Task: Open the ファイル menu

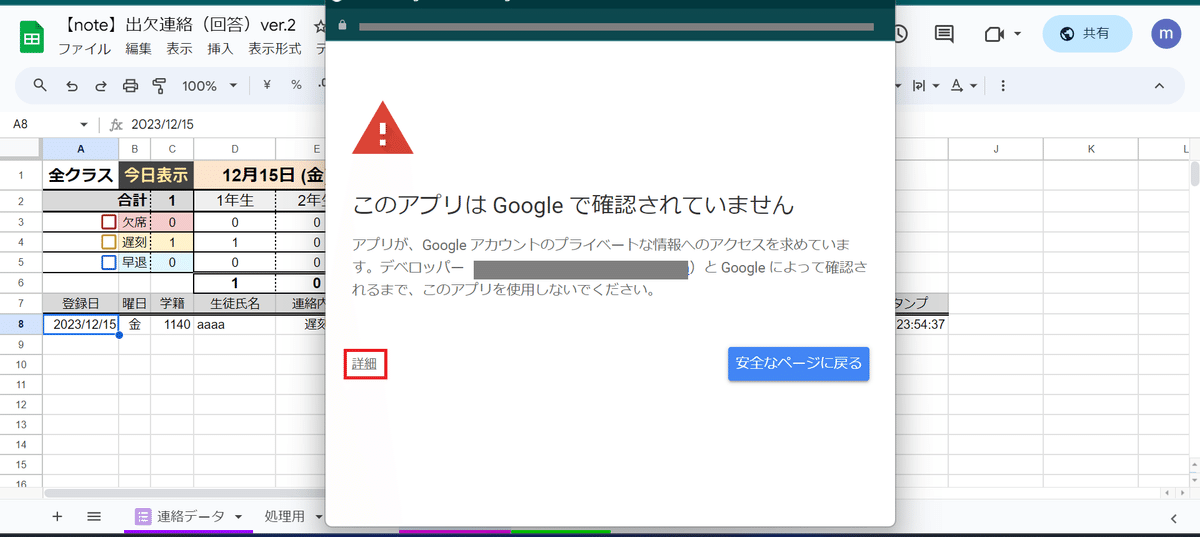Action: pos(85,48)
